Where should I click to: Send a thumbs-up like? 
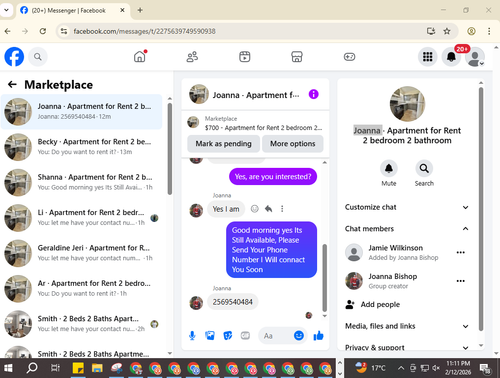(318, 336)
